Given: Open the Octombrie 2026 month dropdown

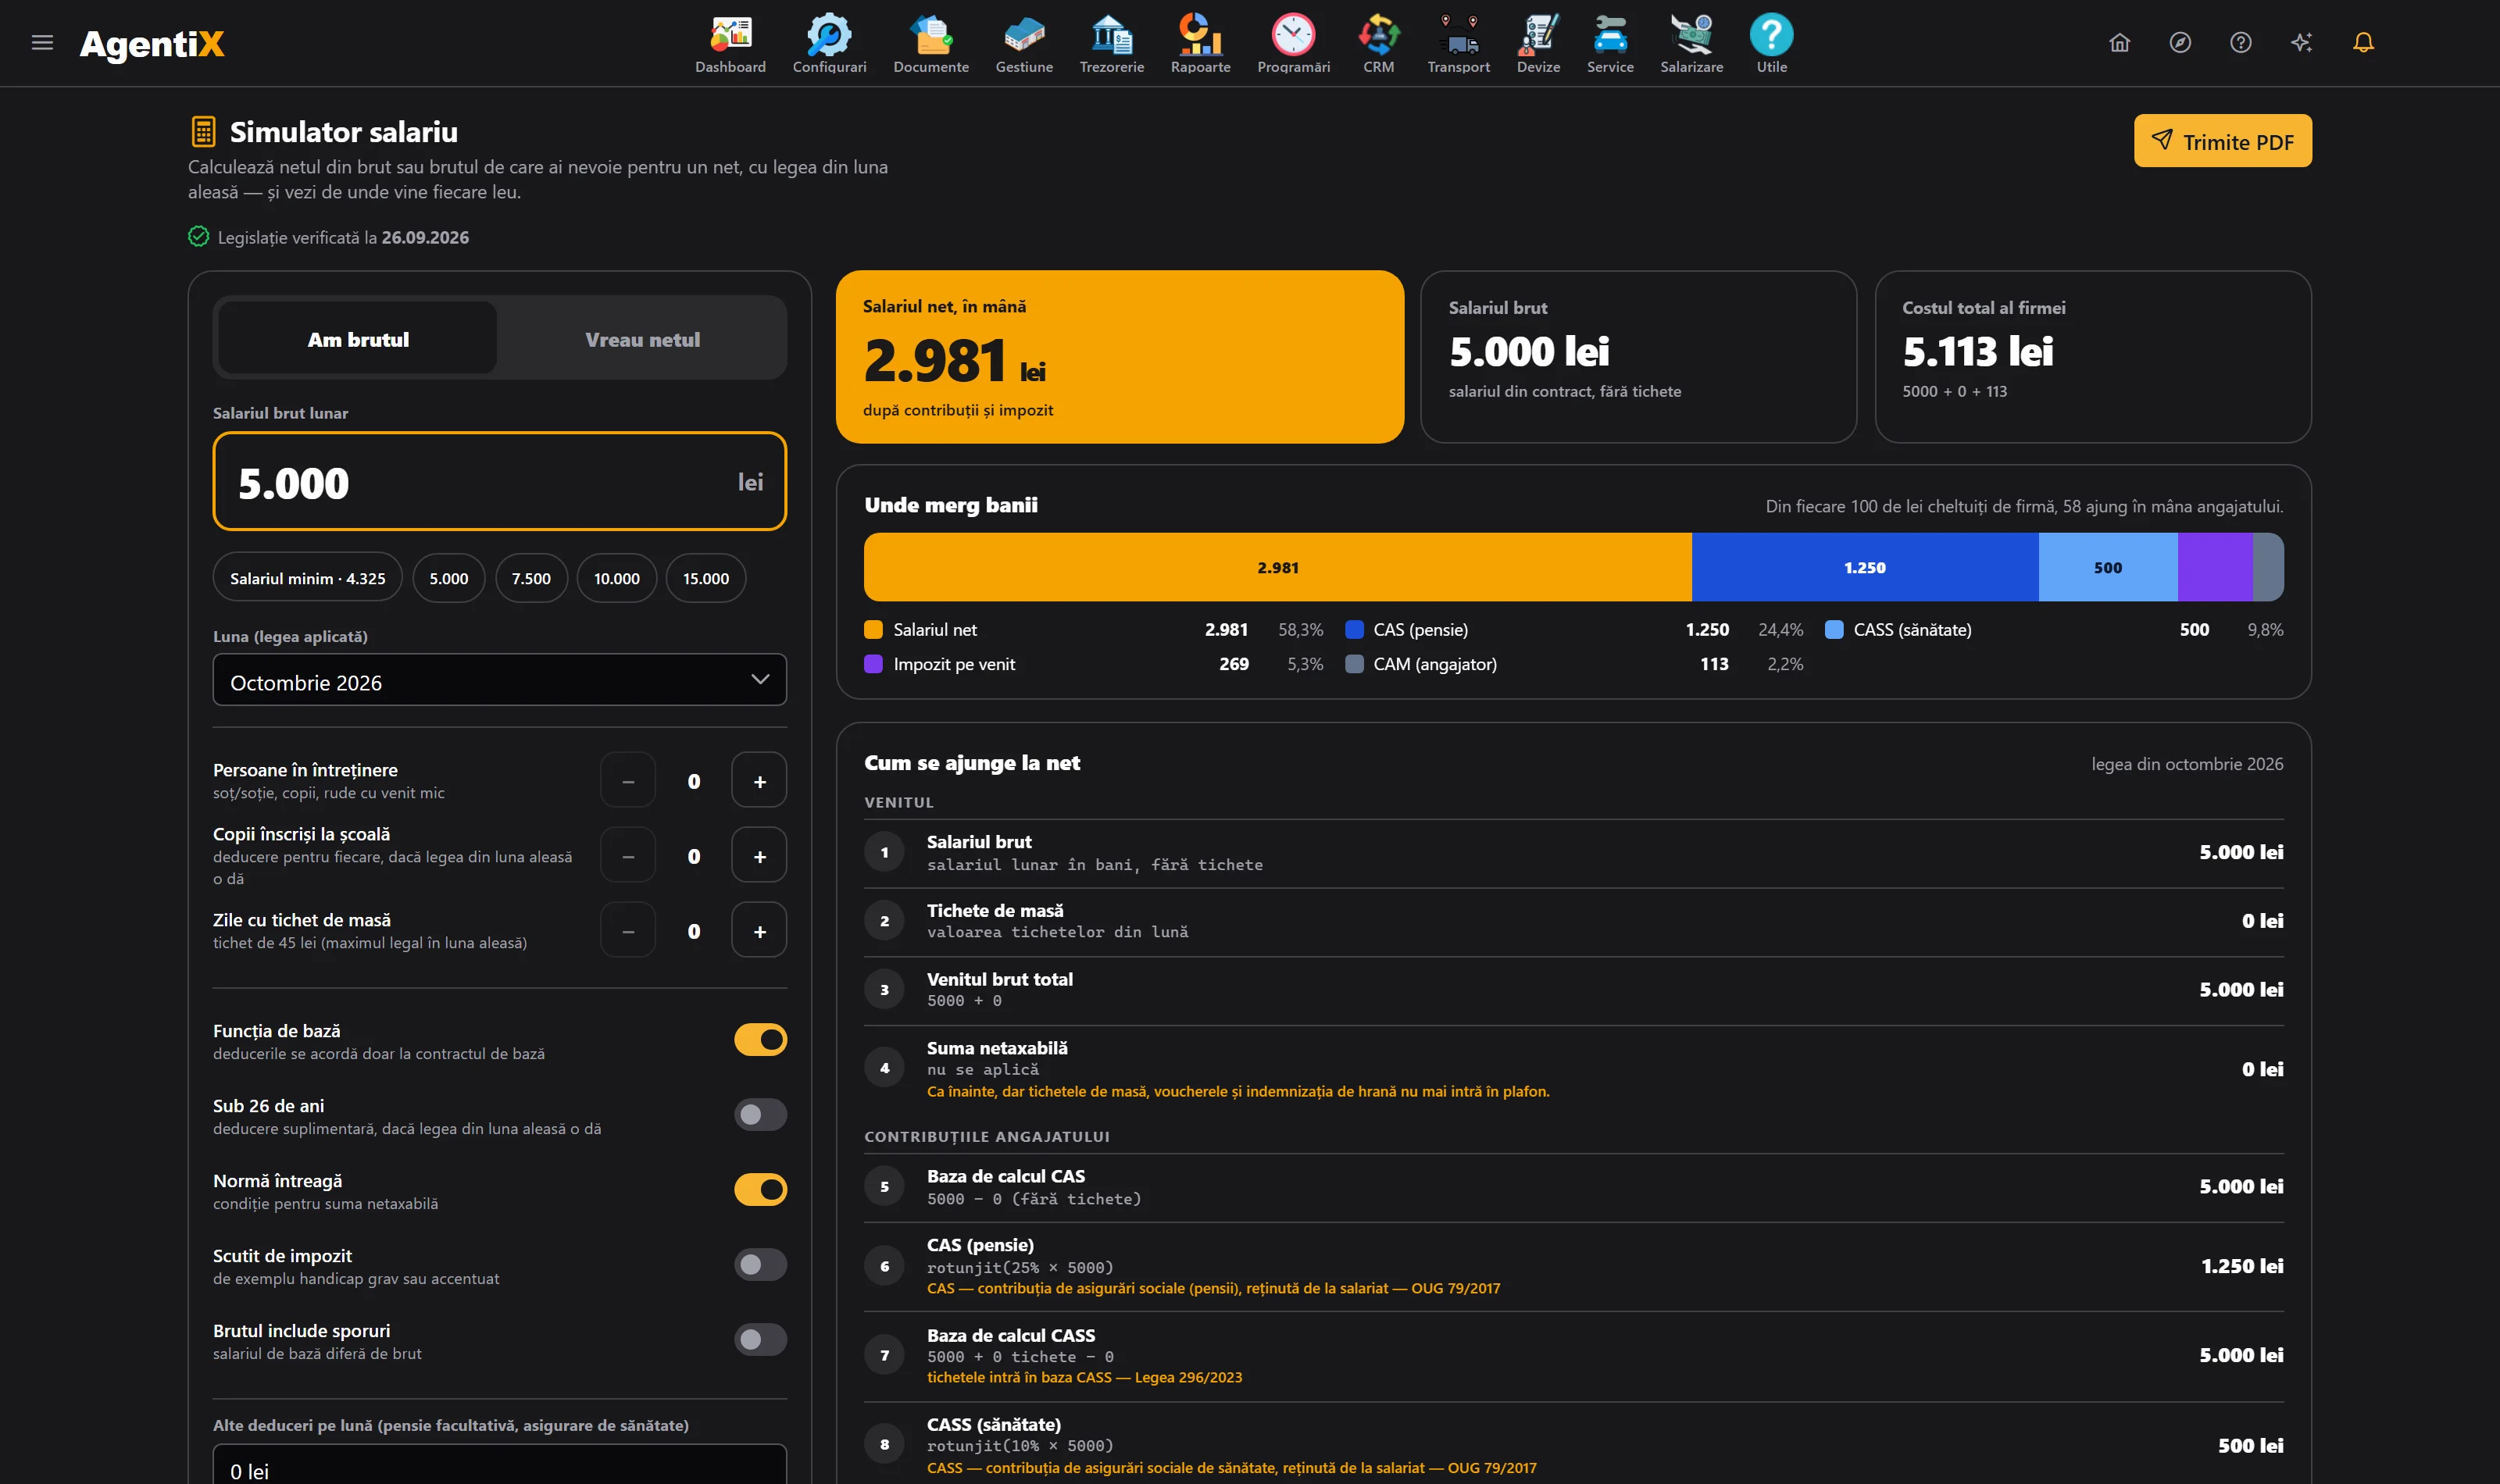Looking at the screenshot, I should (499, 680).
